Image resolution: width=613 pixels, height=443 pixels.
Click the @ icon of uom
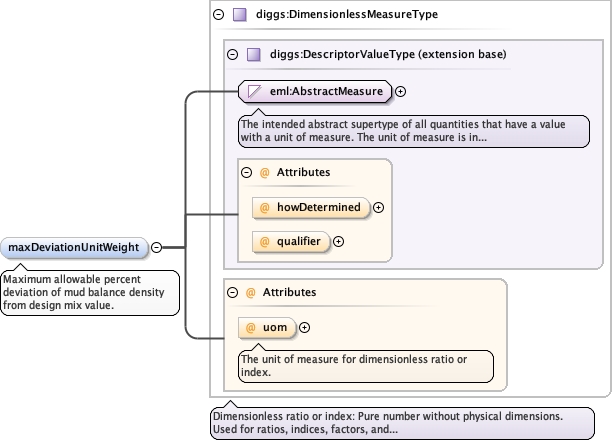(250, 327)
